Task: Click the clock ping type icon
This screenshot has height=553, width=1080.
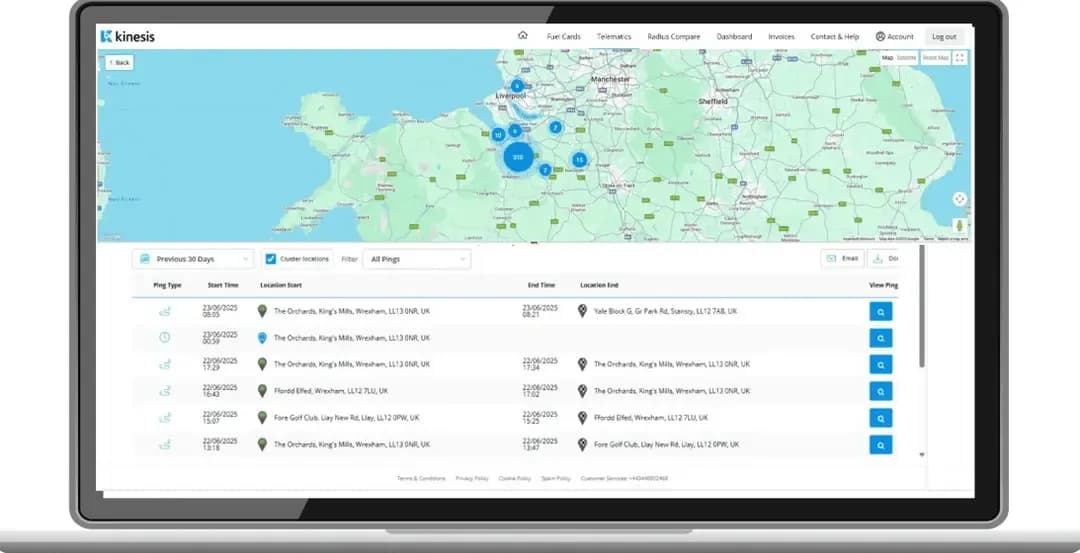Action: [x=165, y=338]
